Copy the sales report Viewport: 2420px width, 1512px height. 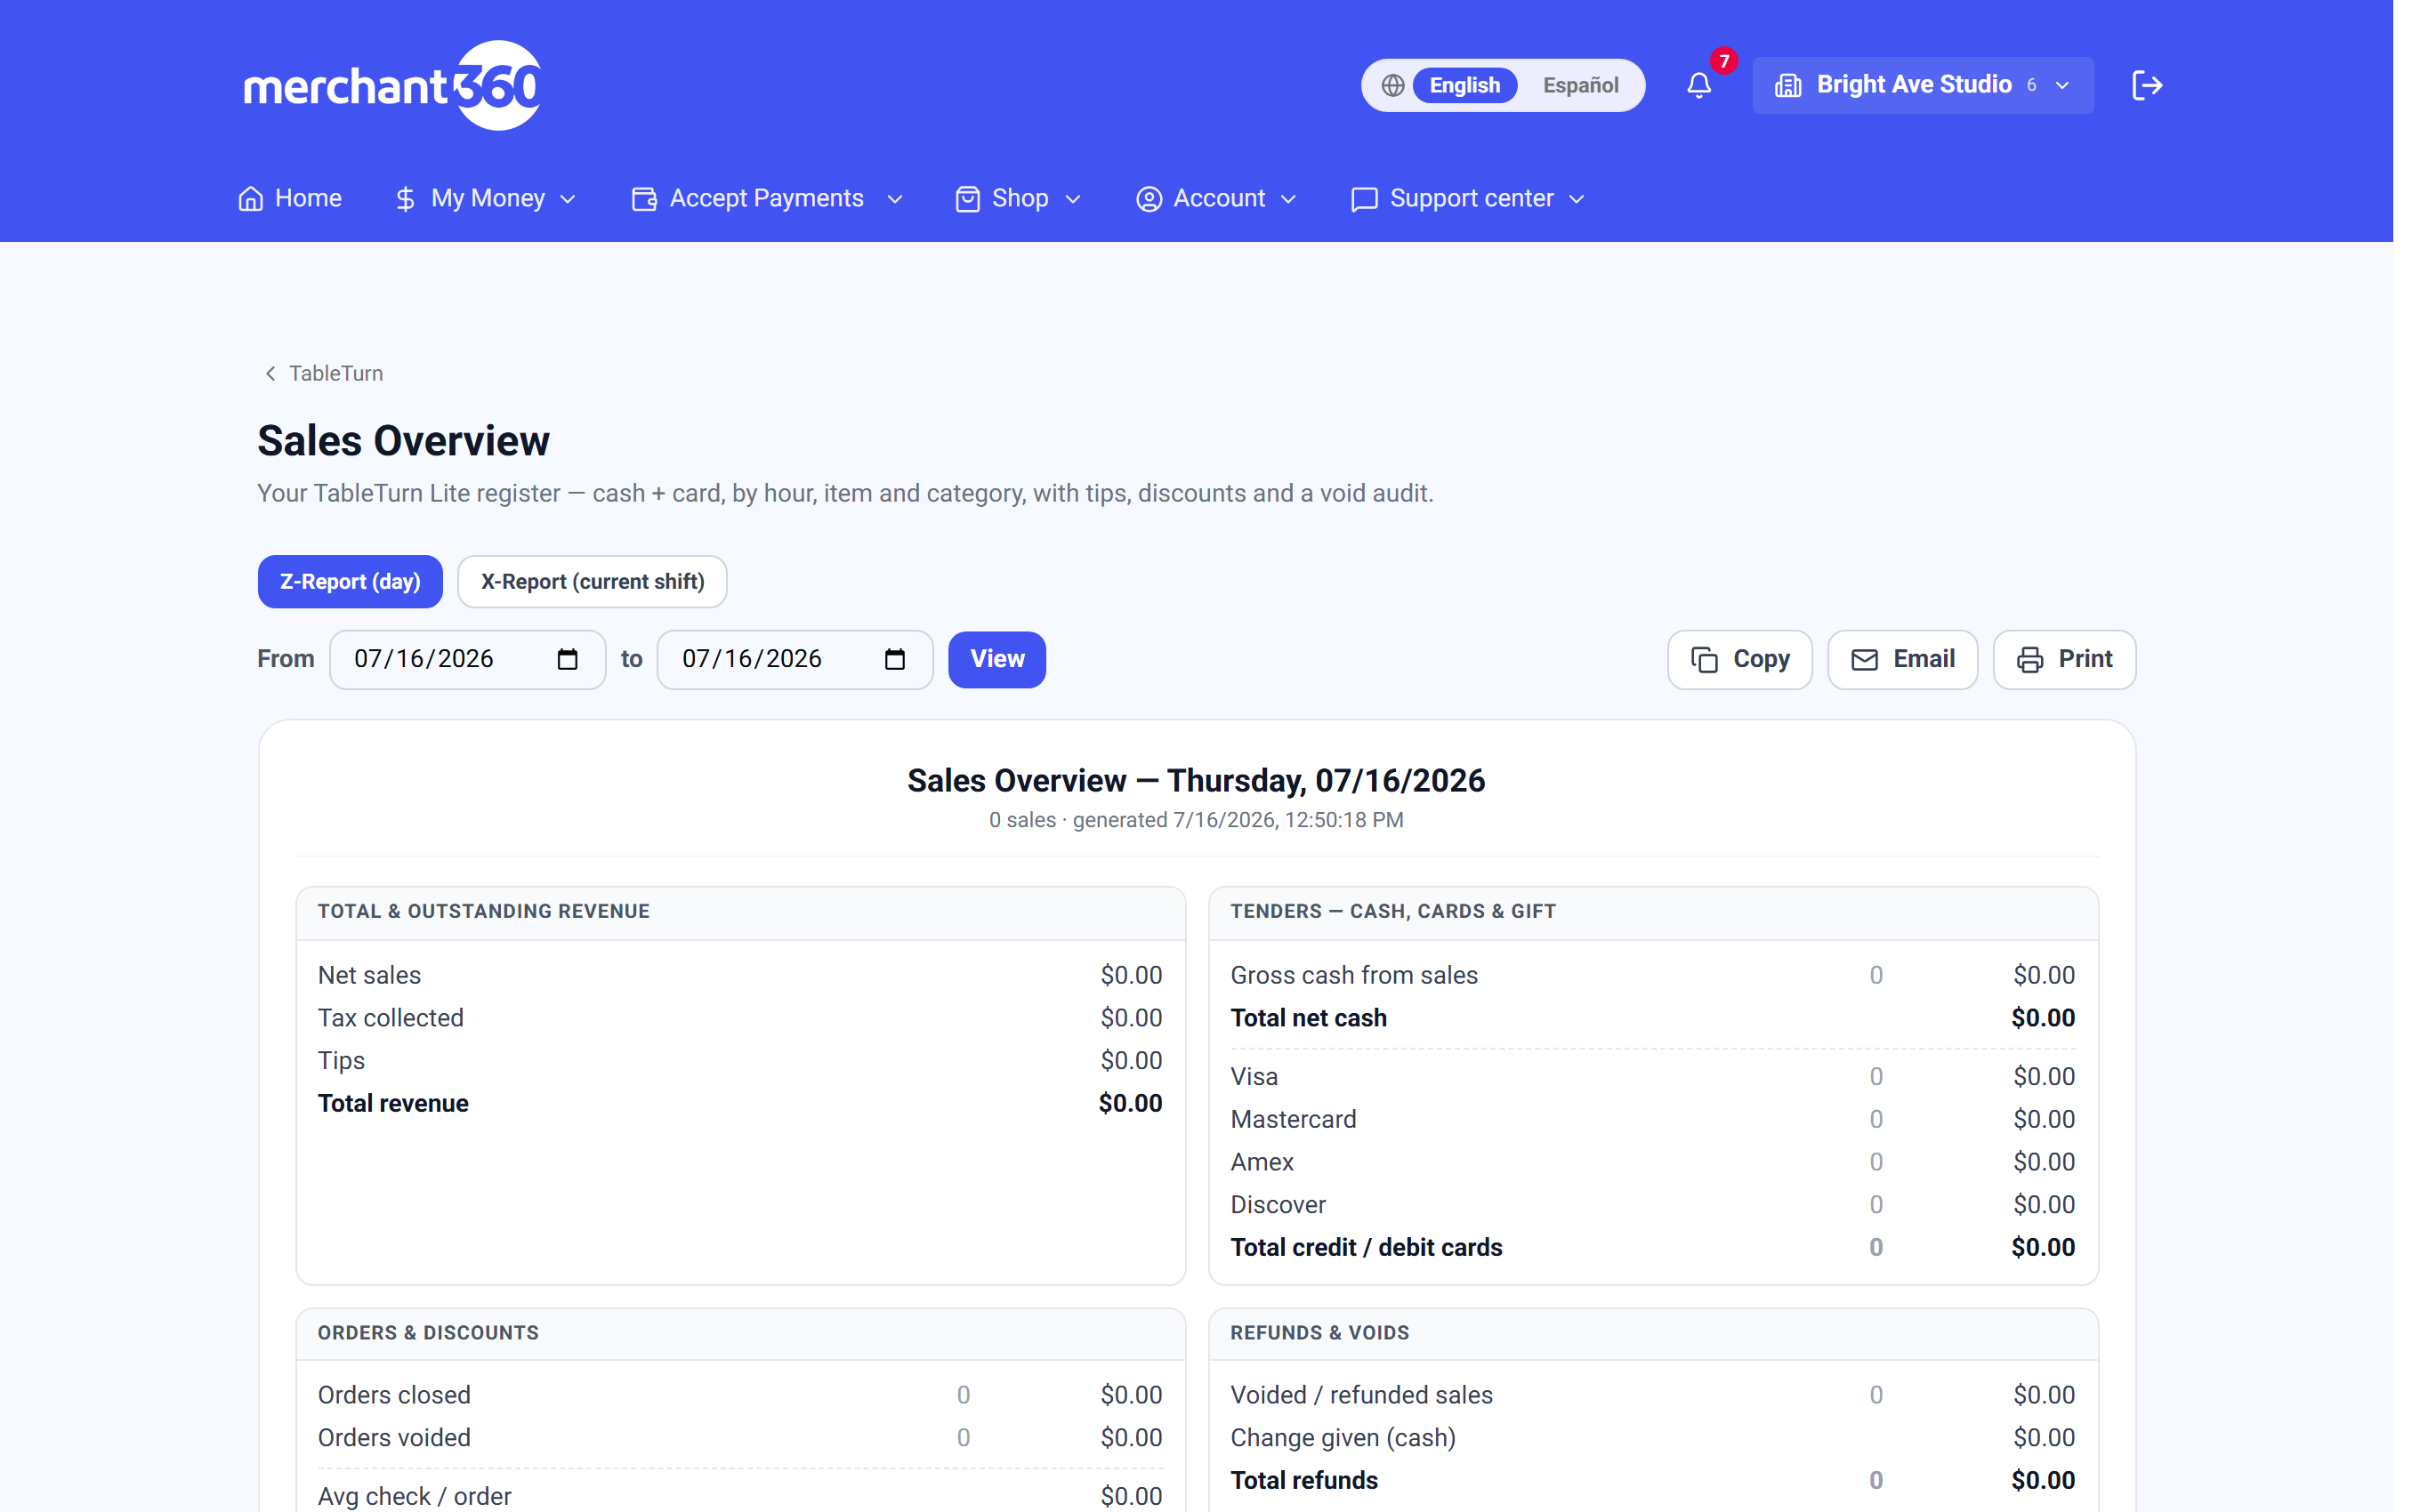(1740, 660)
